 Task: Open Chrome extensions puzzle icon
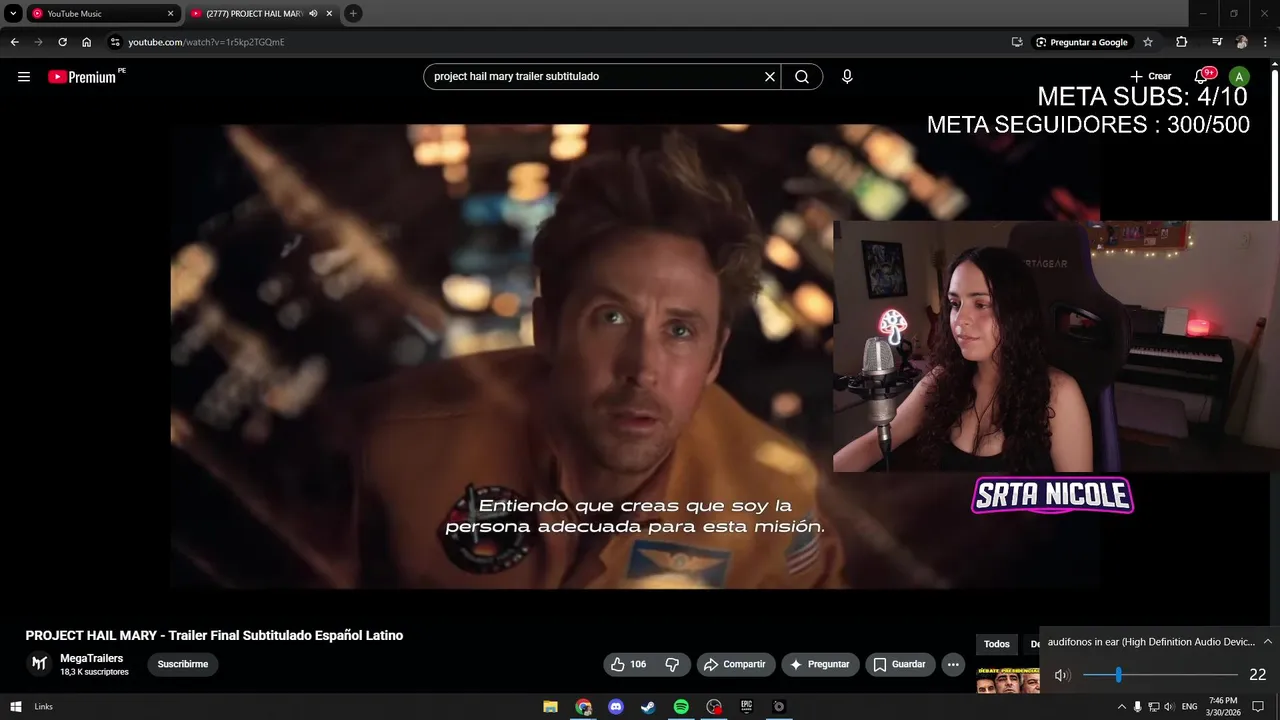point(1182,42)
